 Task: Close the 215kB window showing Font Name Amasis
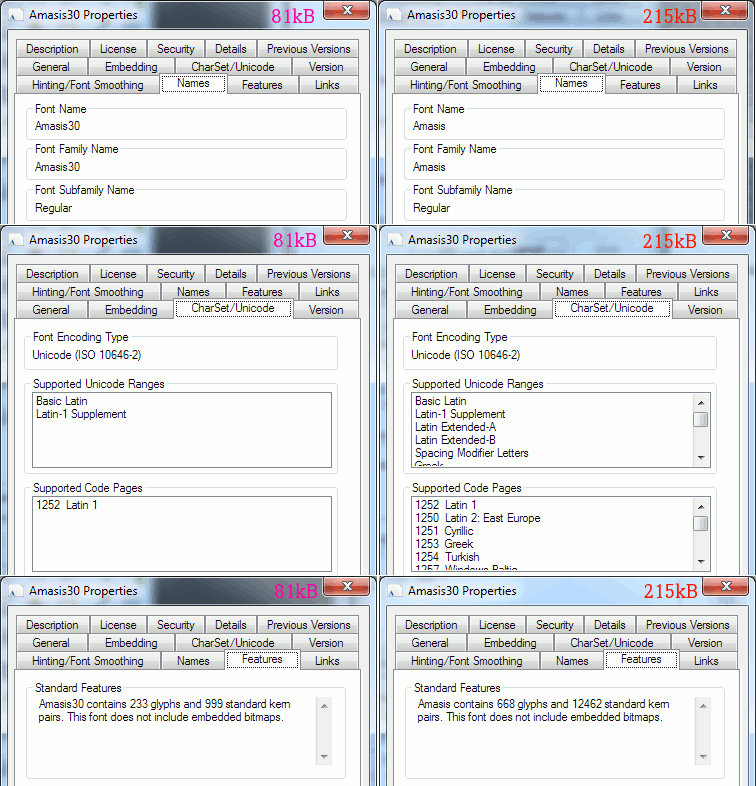coord(725,10)
